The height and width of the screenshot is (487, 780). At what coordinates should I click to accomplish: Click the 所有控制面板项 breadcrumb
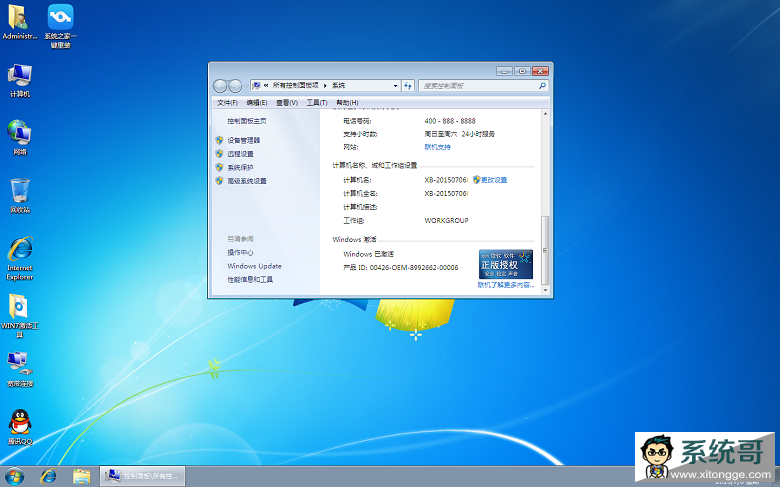pos(295,86)
